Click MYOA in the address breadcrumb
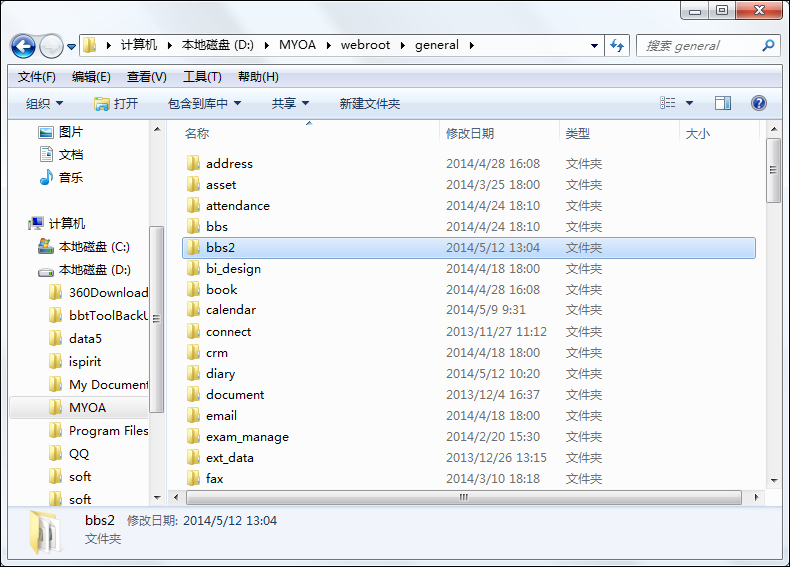Screen dimensions: 790x567 (297, 45)
